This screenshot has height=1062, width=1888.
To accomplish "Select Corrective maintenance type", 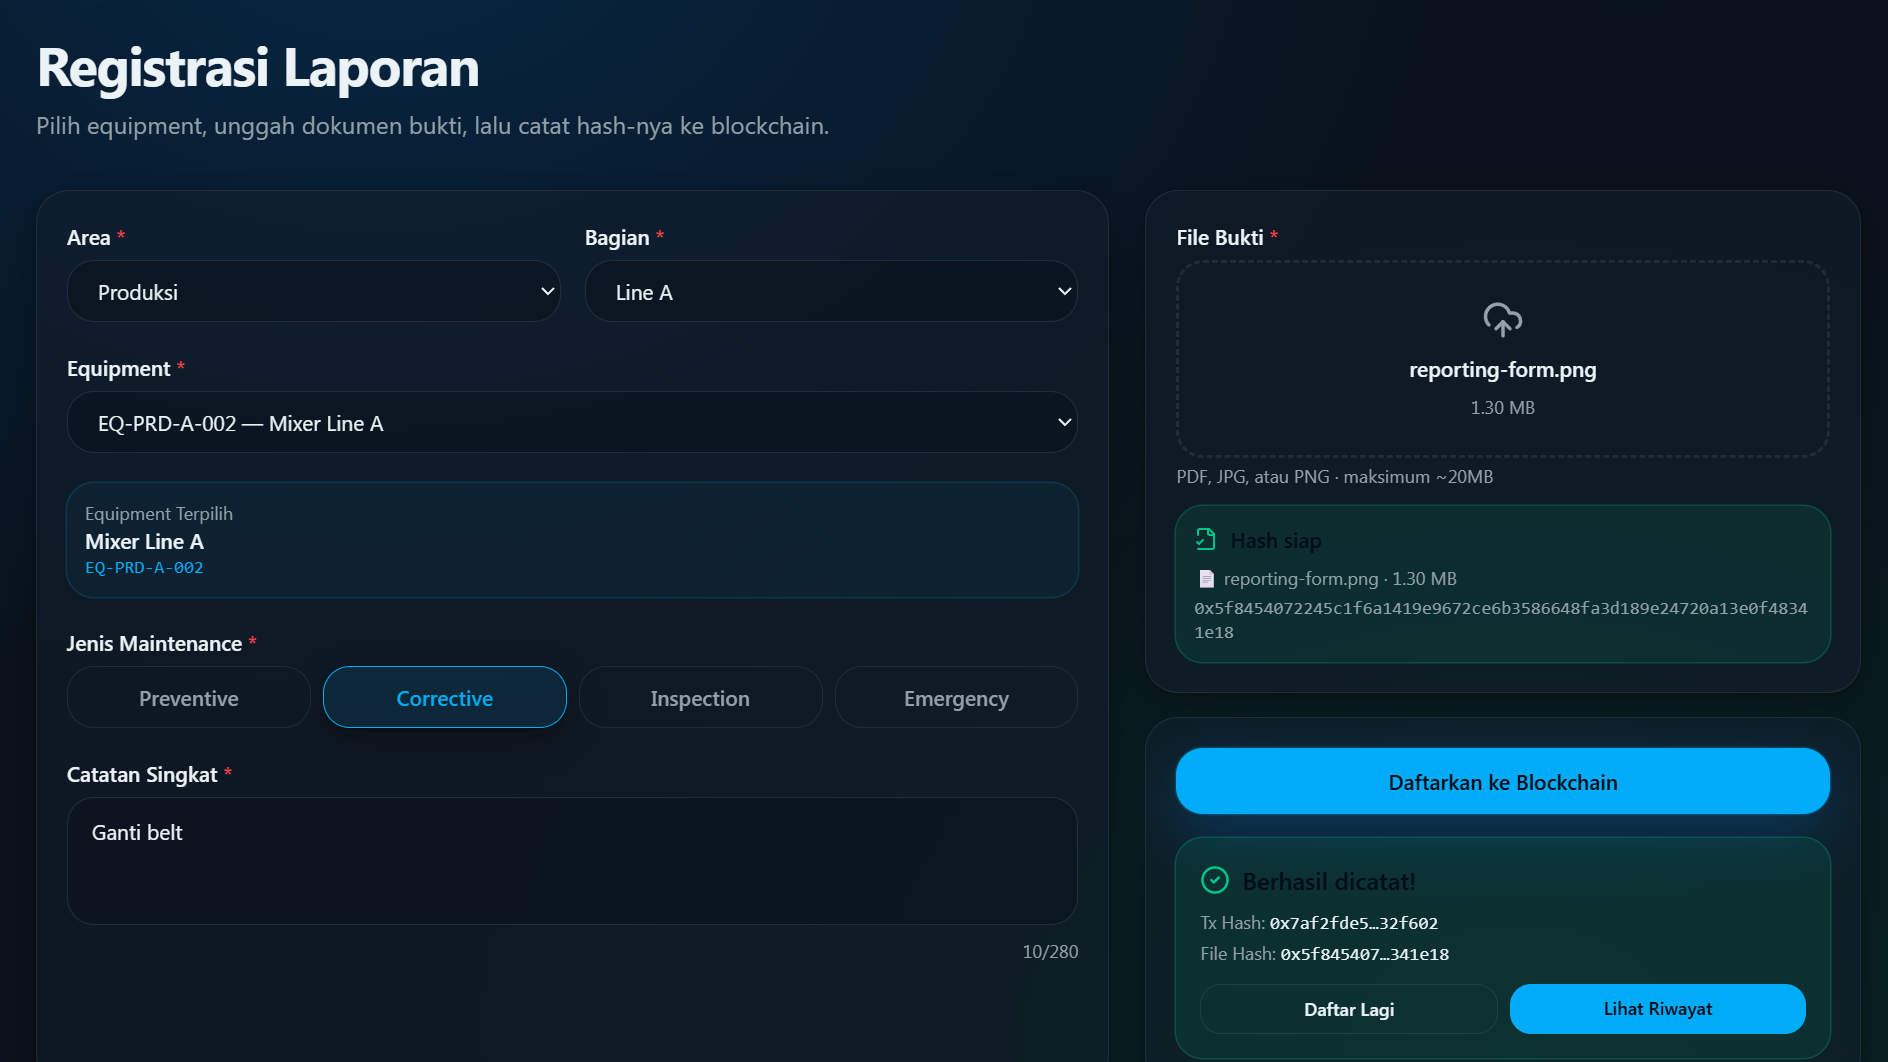I will [445, 698].
